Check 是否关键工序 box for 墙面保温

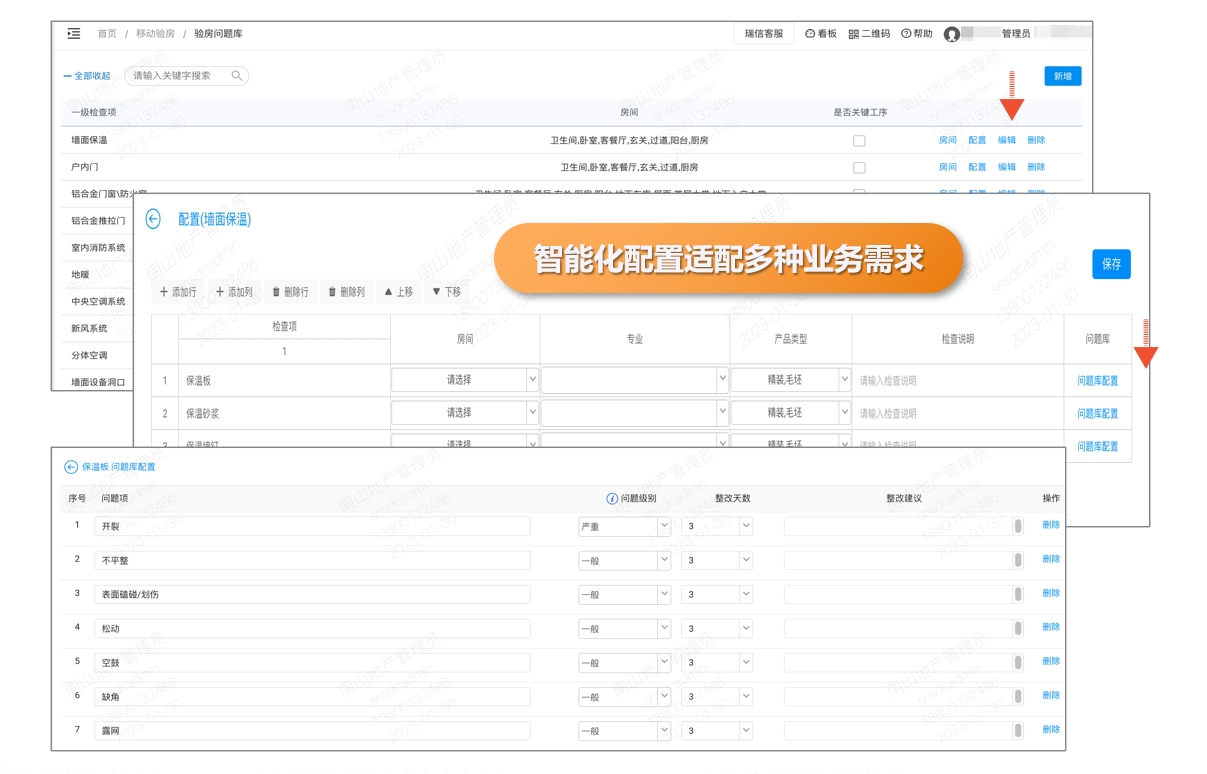[x=859, y=141]
